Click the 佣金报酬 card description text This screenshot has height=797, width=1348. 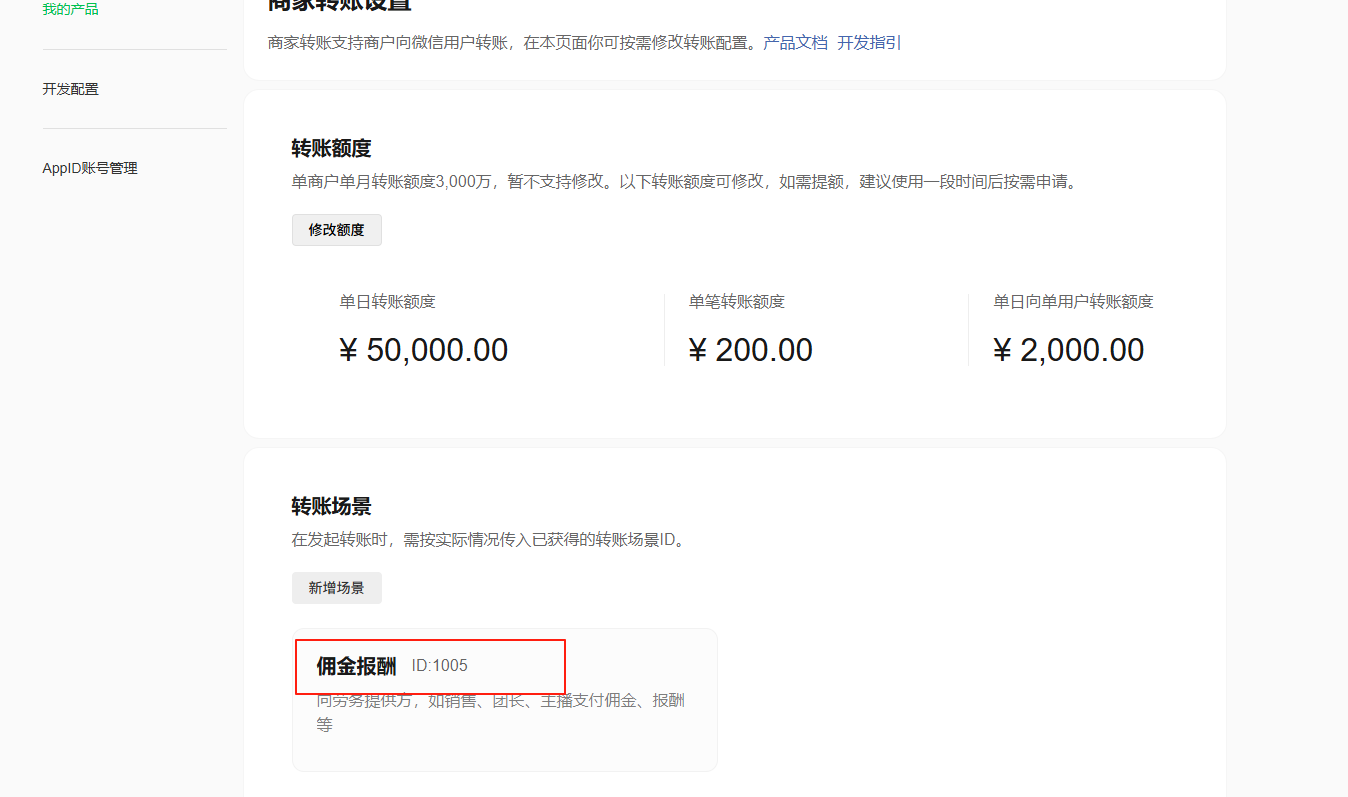[x=500, y=711]
